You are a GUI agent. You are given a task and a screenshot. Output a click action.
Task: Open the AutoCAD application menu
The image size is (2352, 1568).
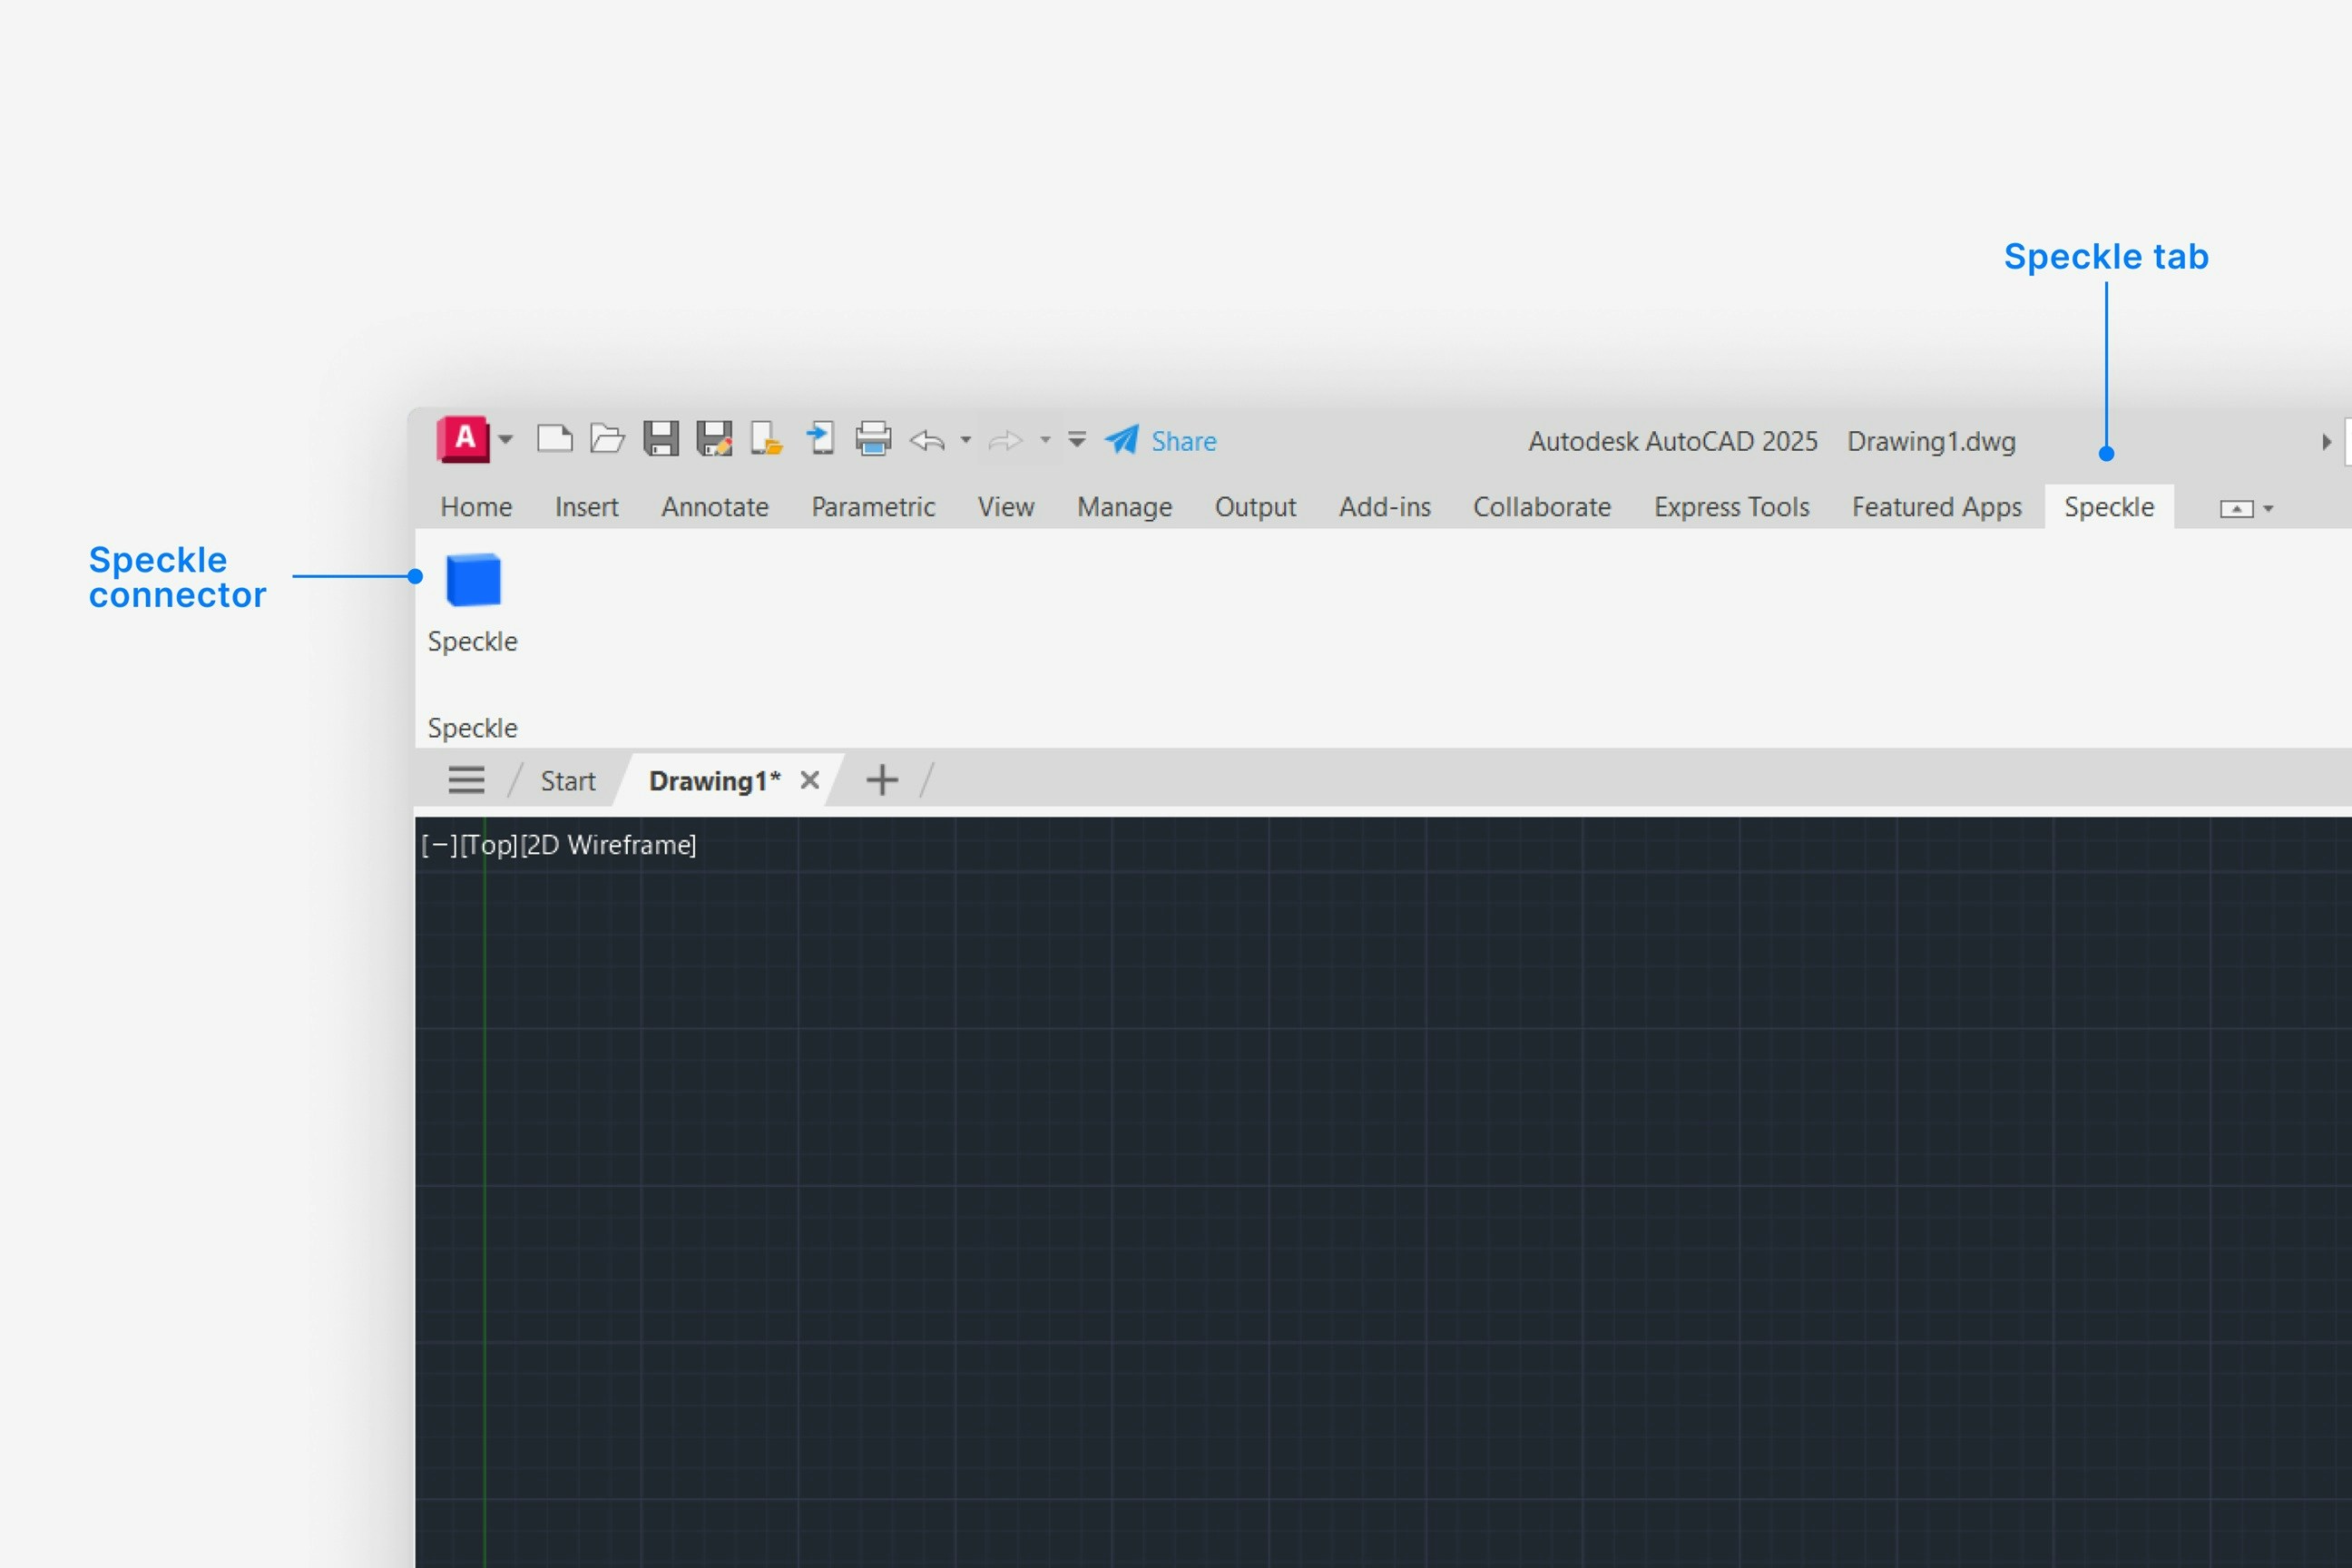click(x=465, y=440)
